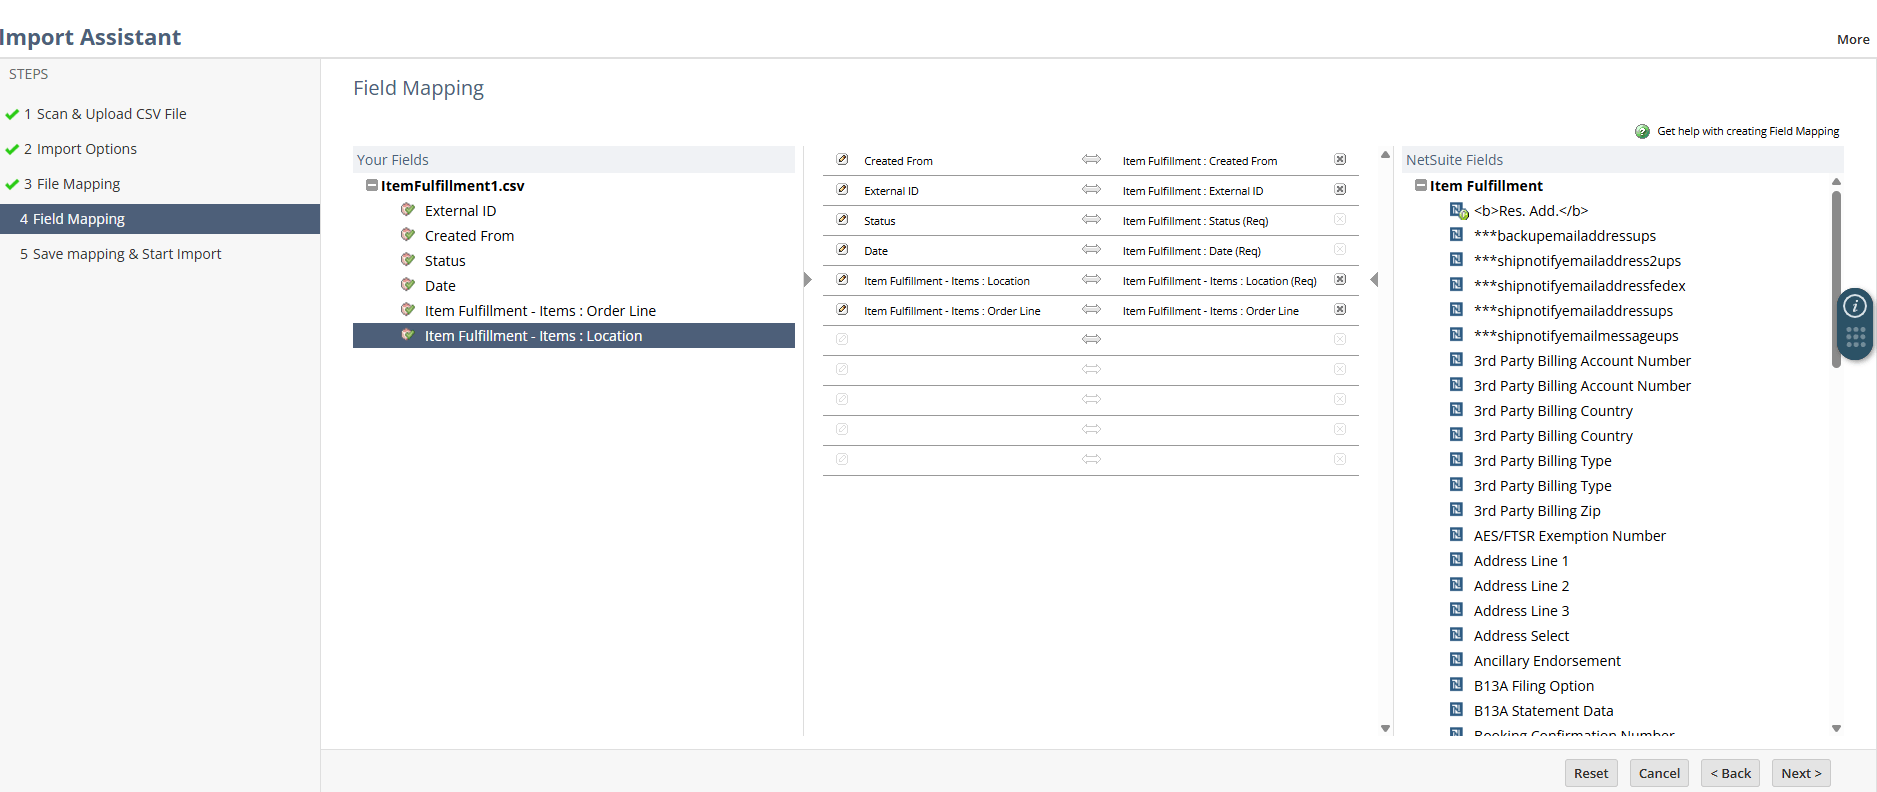
Task: Click field icon beside AES/FTSR Exemption Number
Action: click(1457, 535)
